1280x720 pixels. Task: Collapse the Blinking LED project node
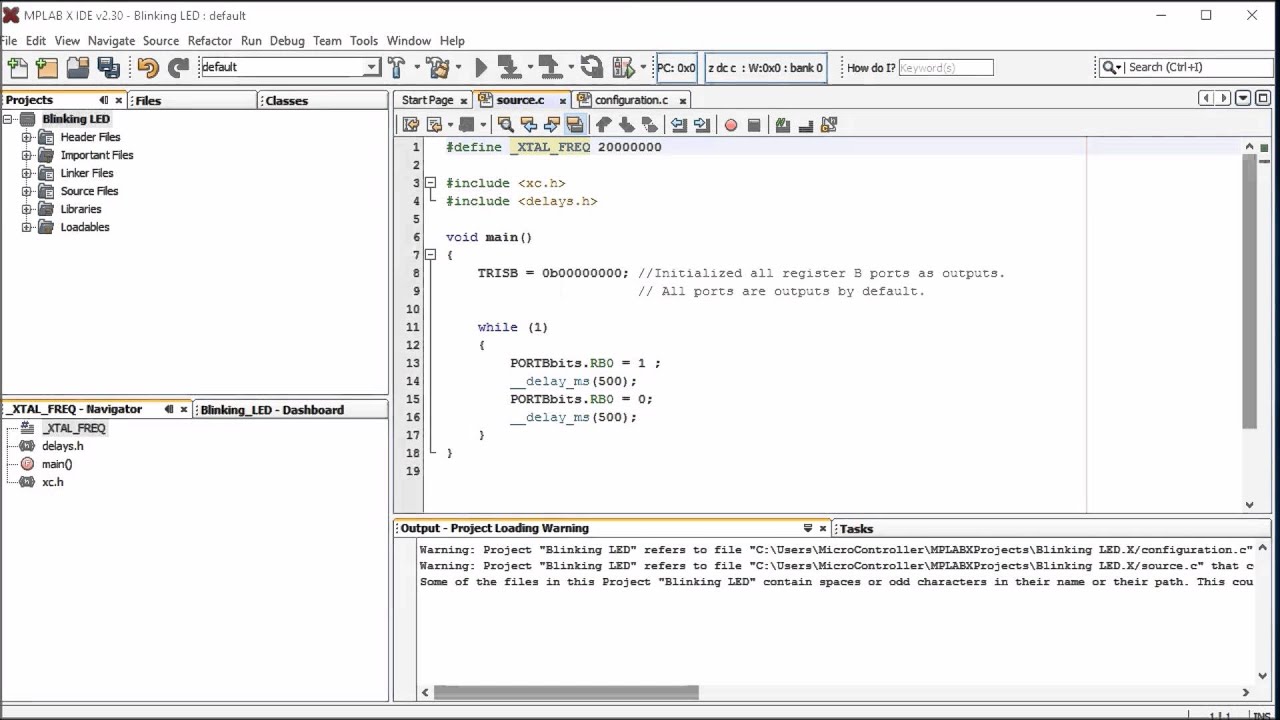click(8, 119)
